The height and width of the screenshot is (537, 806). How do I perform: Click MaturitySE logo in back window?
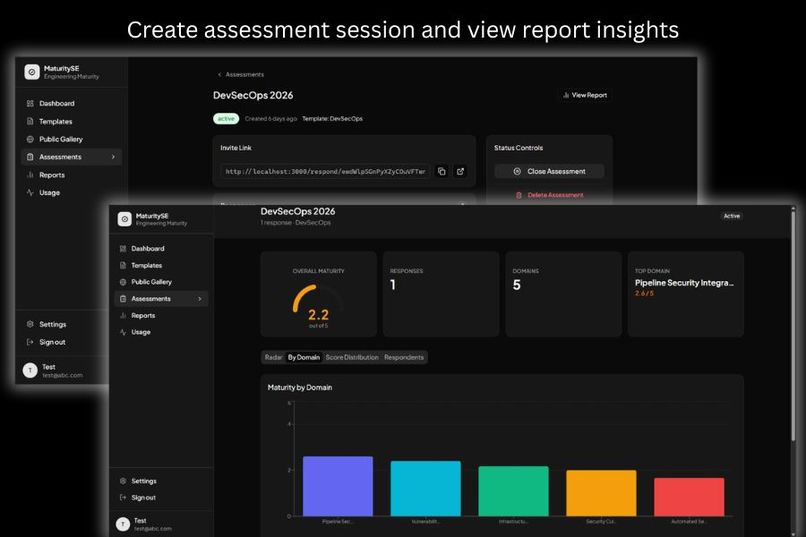click(32, 72)
